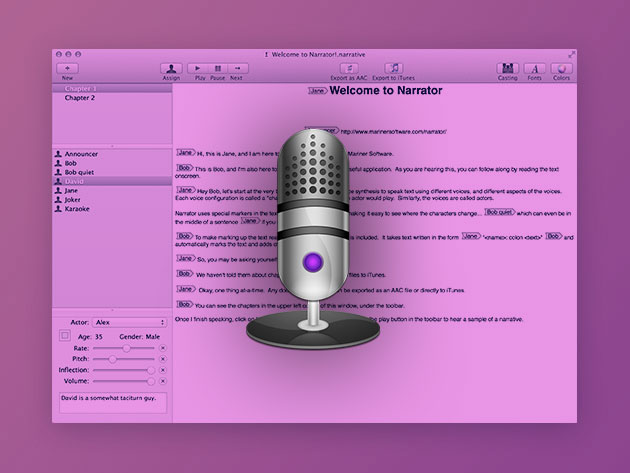Reset the Inflection slider with its X button

pos(163,370)
